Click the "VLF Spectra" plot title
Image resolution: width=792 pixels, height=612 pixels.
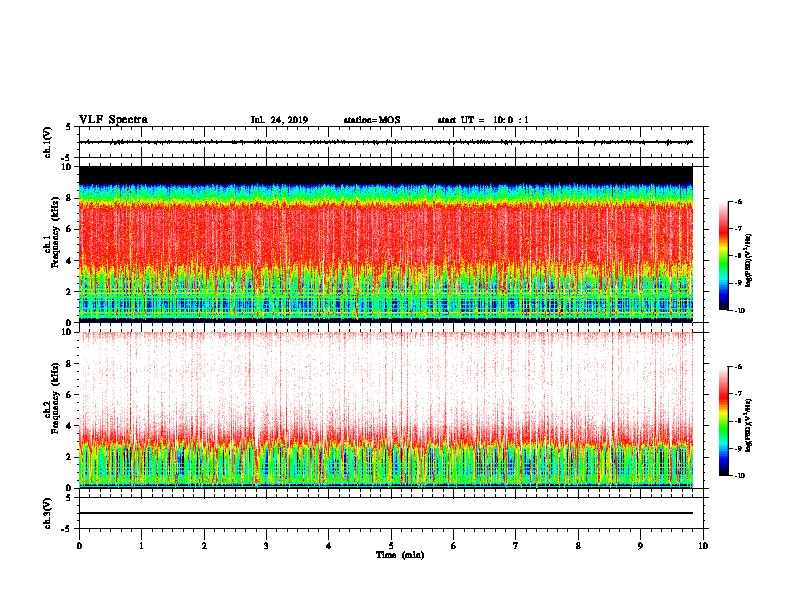tap(113, 120)
